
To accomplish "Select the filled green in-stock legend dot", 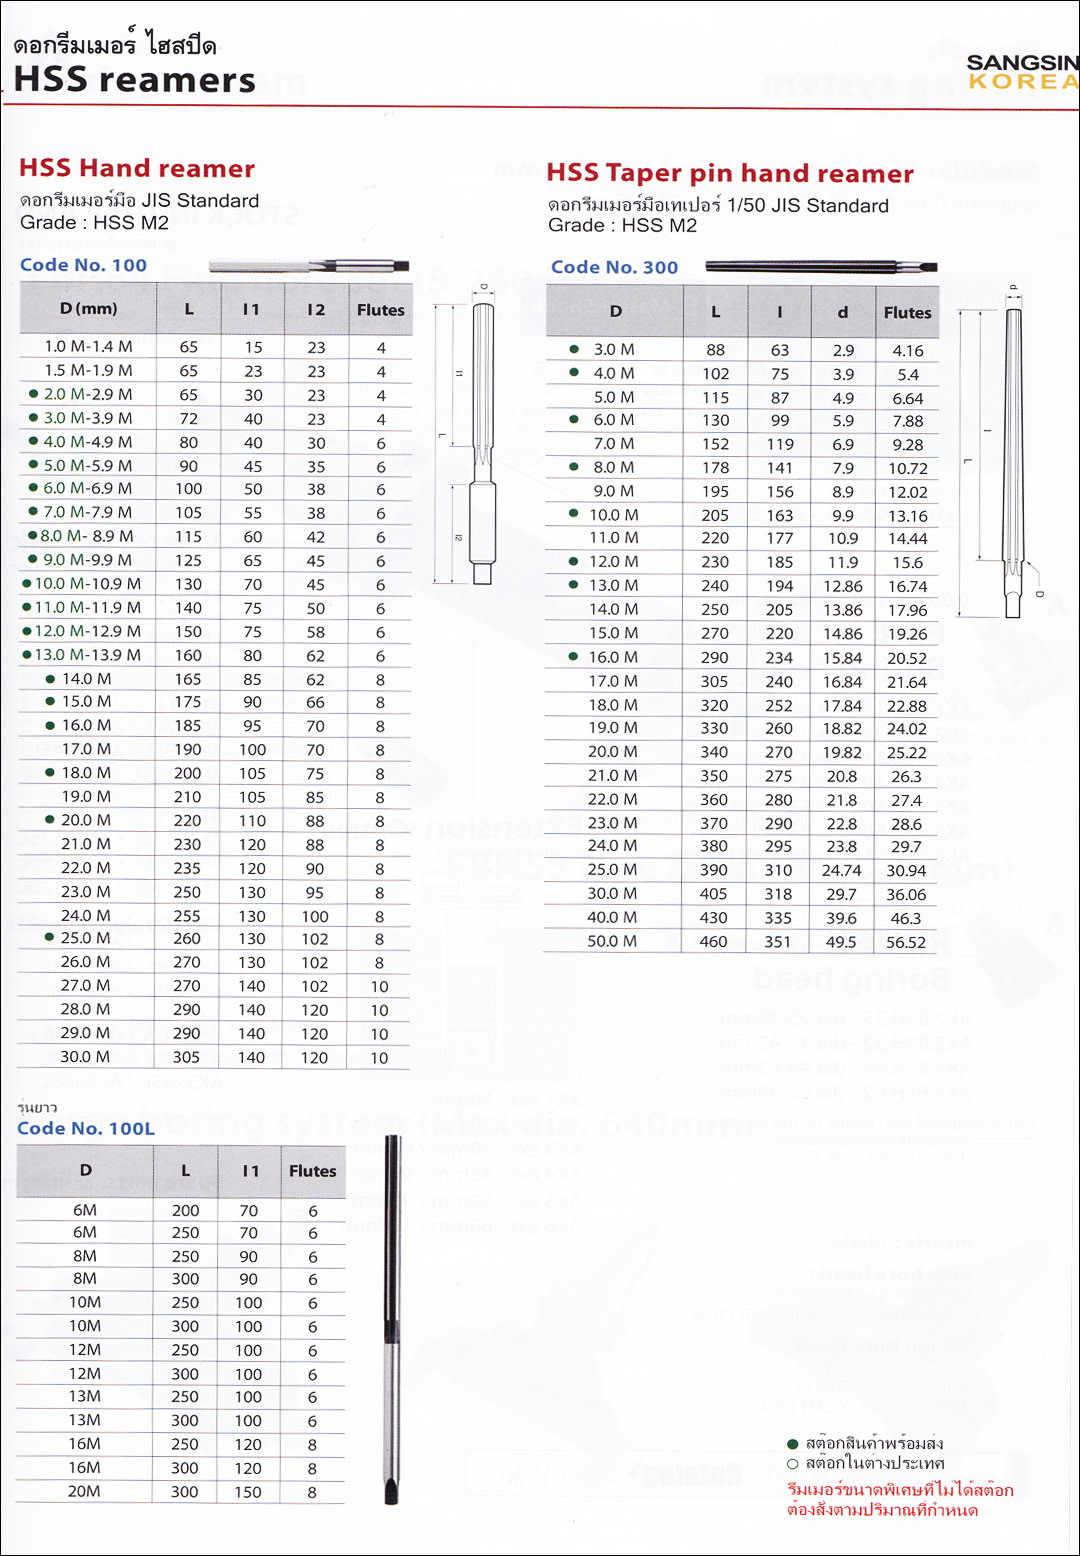I will pyautogui.click(x=793, y=1444).
